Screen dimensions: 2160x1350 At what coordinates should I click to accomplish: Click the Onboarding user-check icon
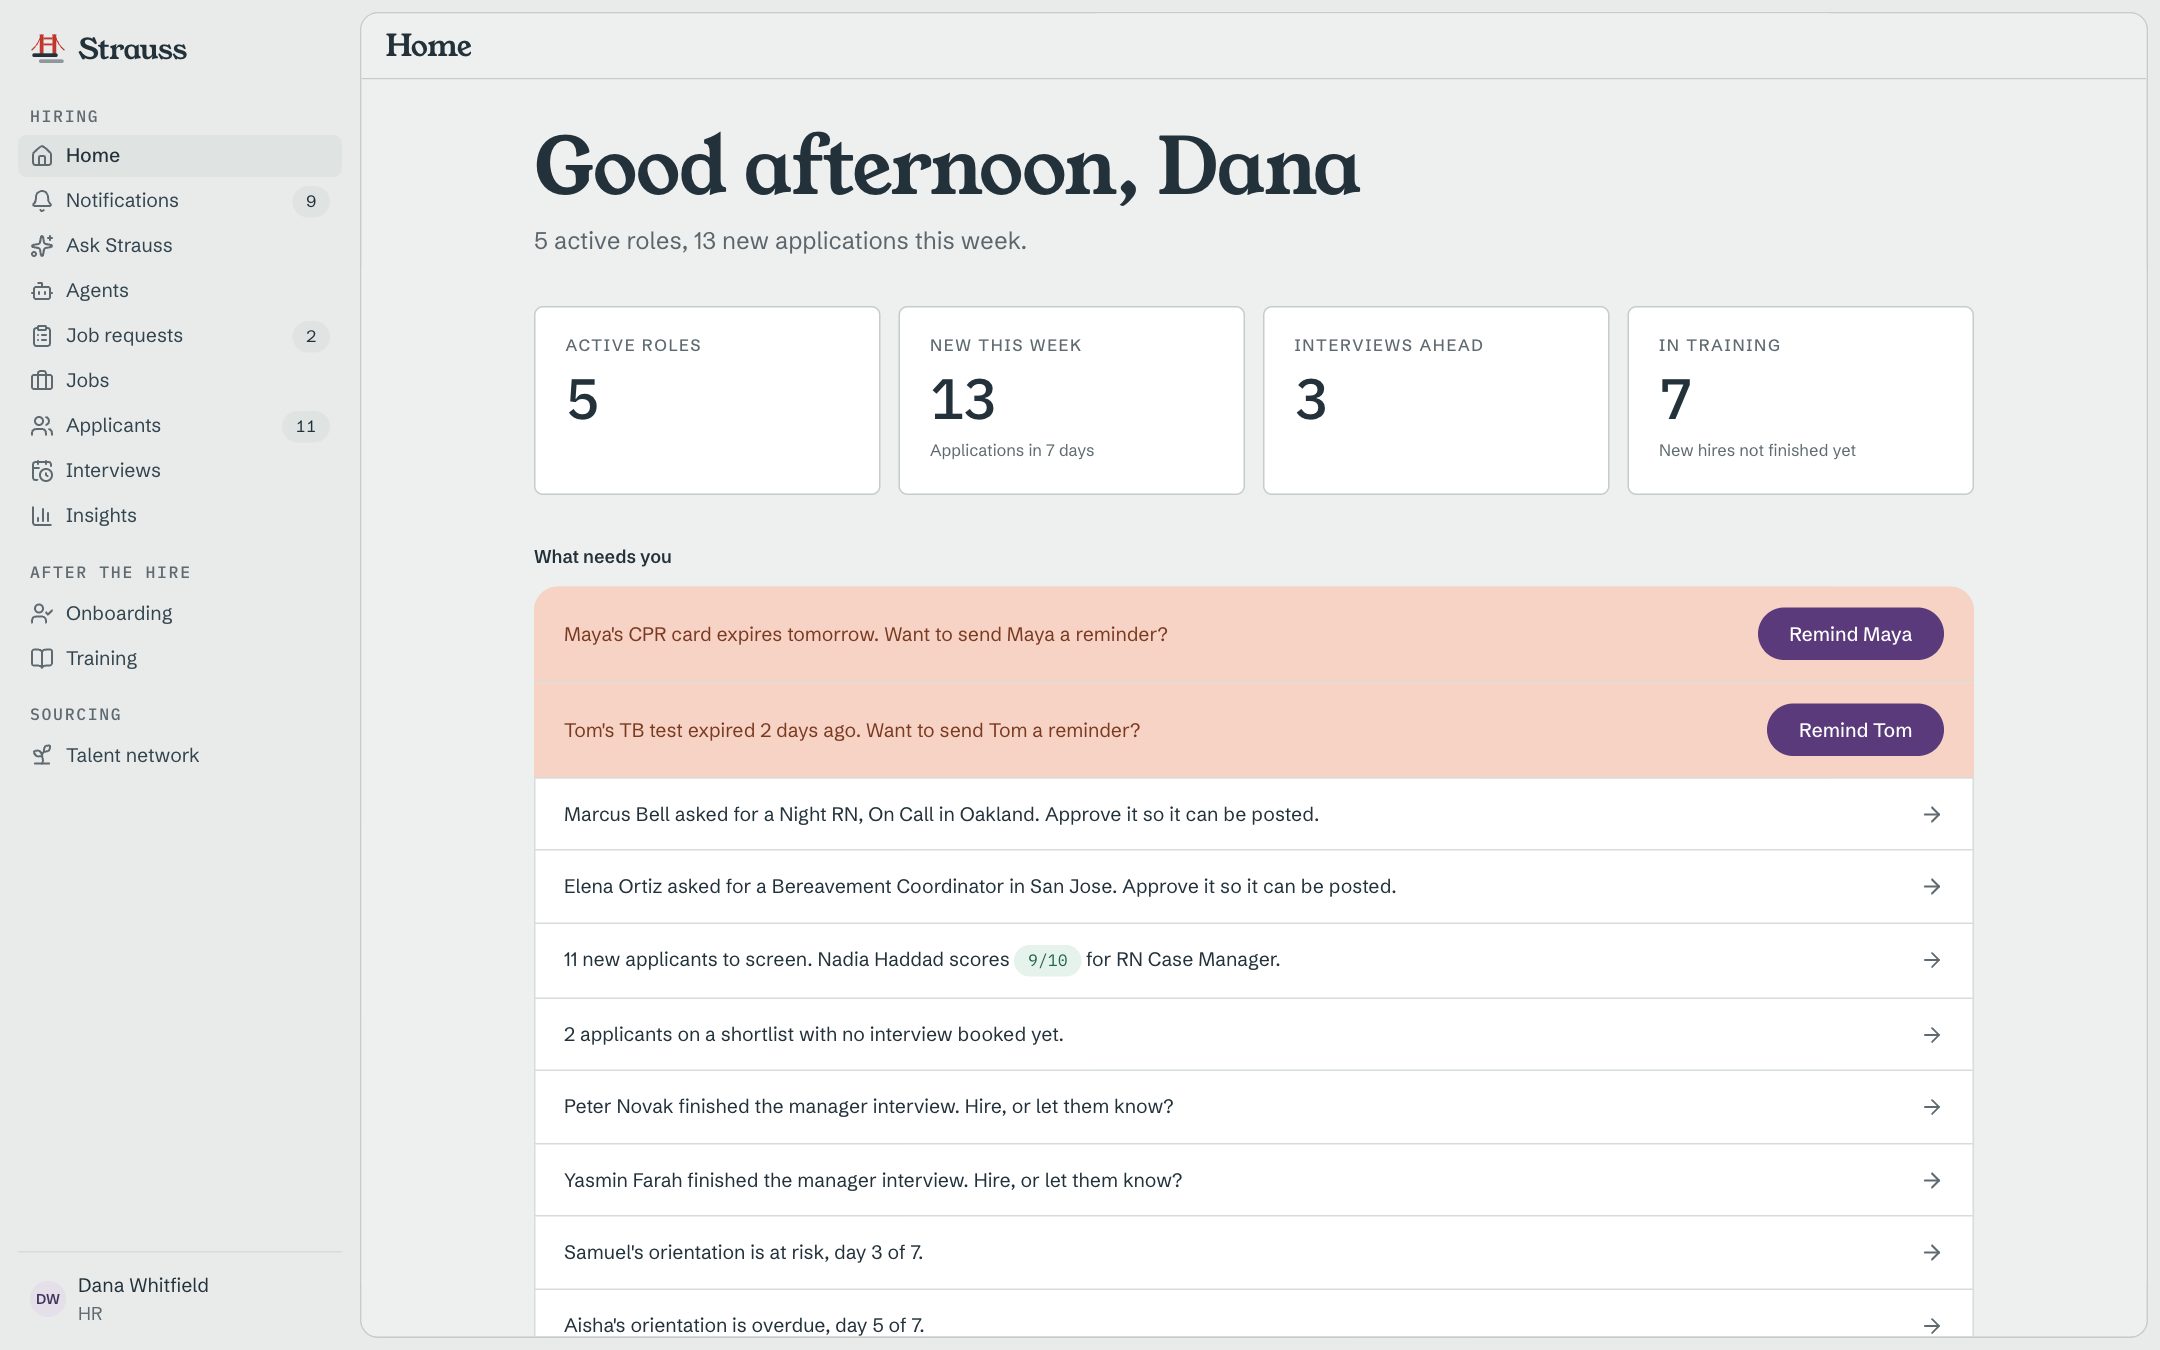coord(42,614)
